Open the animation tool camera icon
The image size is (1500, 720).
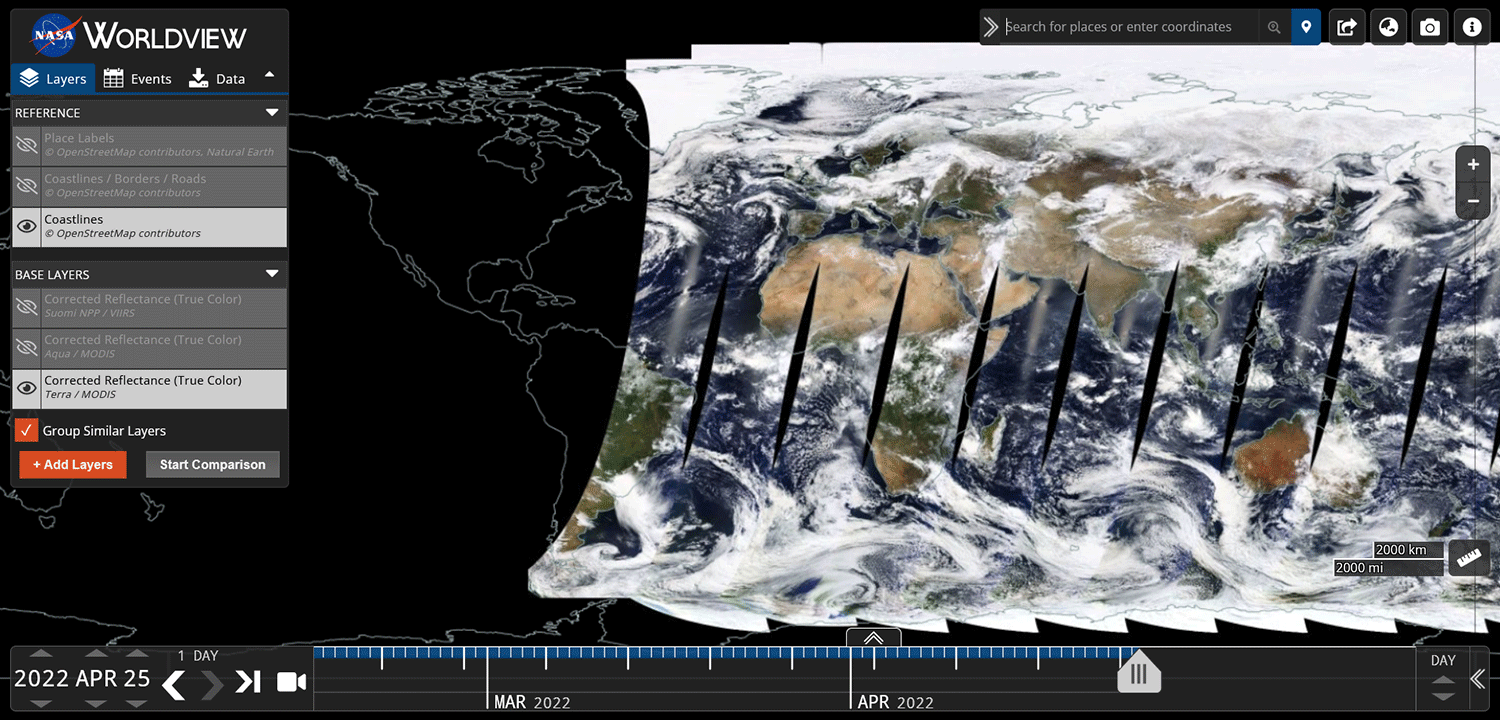[291, 682]
